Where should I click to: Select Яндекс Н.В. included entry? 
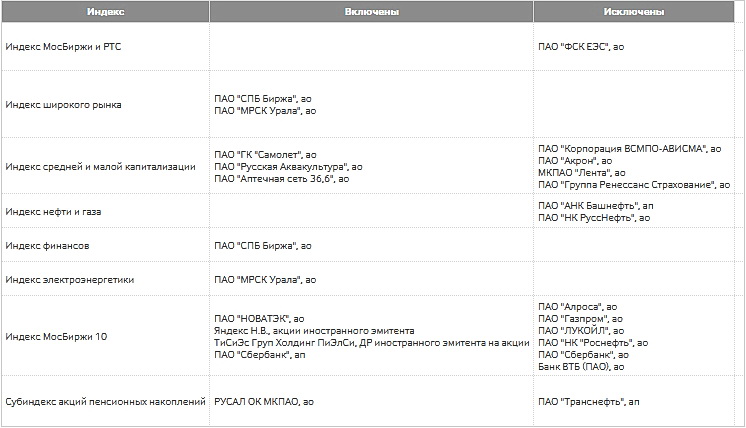pyautogui.click(x=314, y=331)
